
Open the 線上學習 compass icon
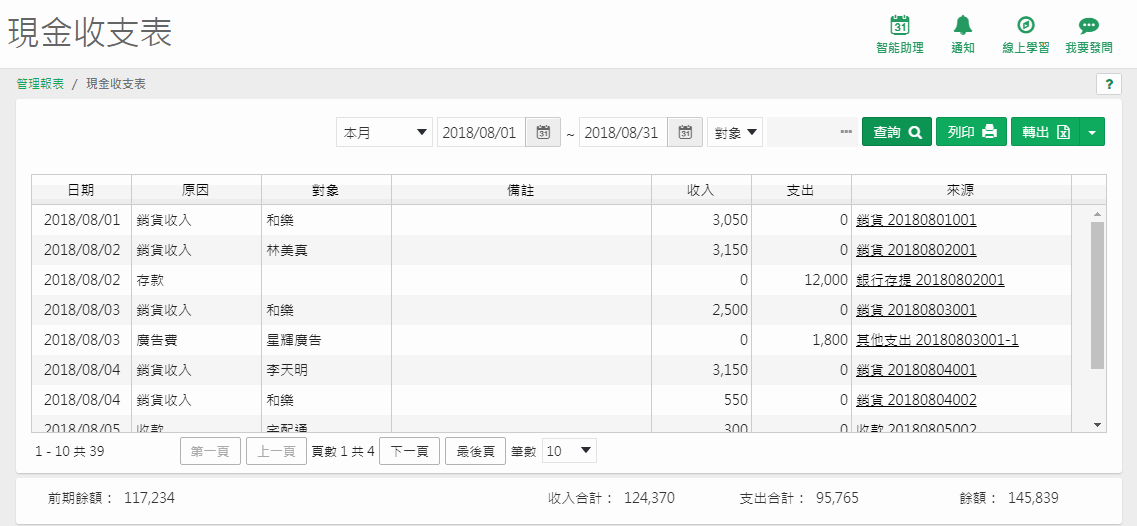click(1025, 25)
